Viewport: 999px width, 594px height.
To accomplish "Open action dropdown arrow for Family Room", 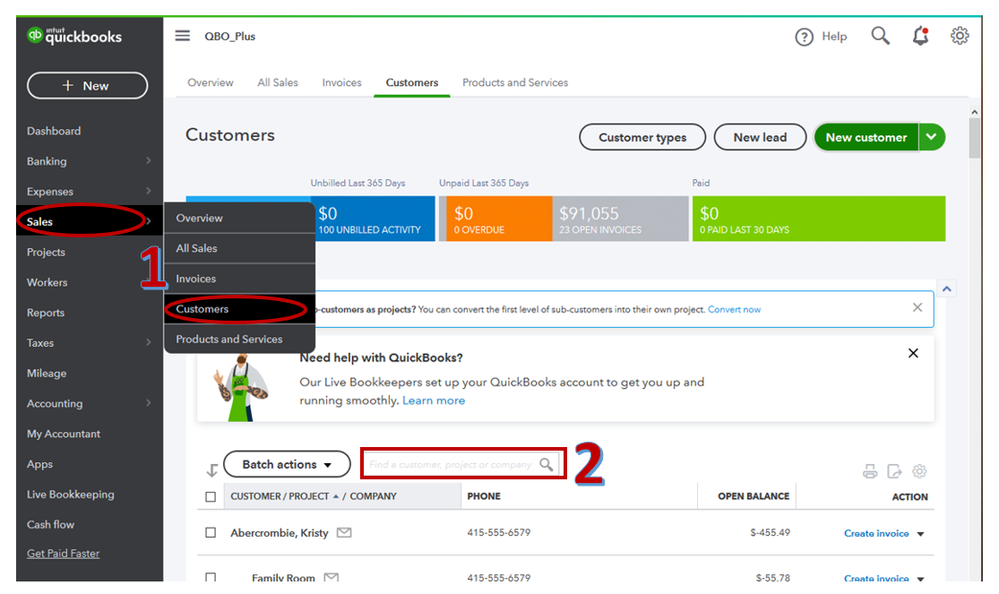I will point(921,579).
